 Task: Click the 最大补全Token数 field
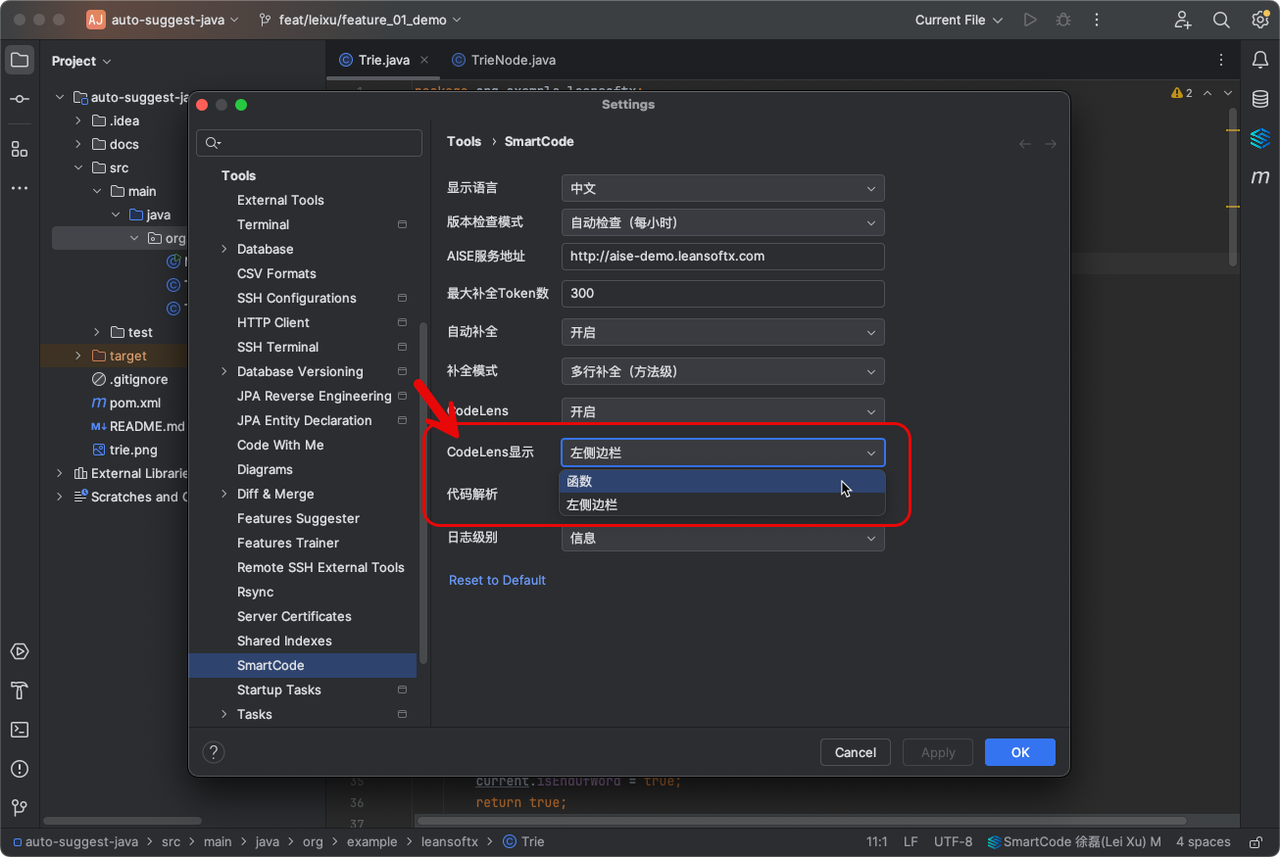tap(723, 293)
